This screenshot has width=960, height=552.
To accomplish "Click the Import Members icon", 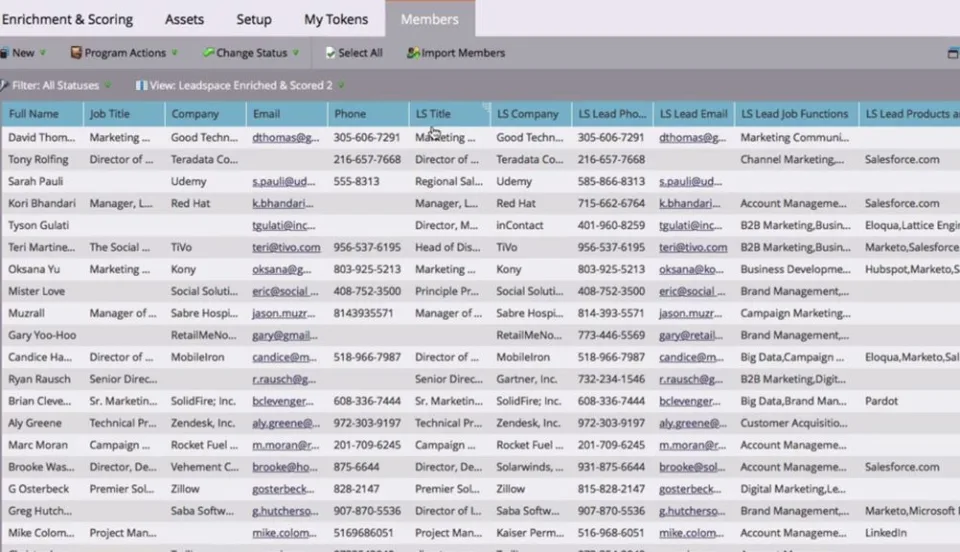I will (x=413, y=53).
